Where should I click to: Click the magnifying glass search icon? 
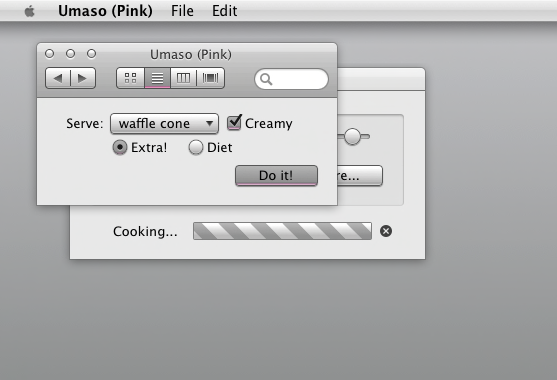tap(266, 79)
